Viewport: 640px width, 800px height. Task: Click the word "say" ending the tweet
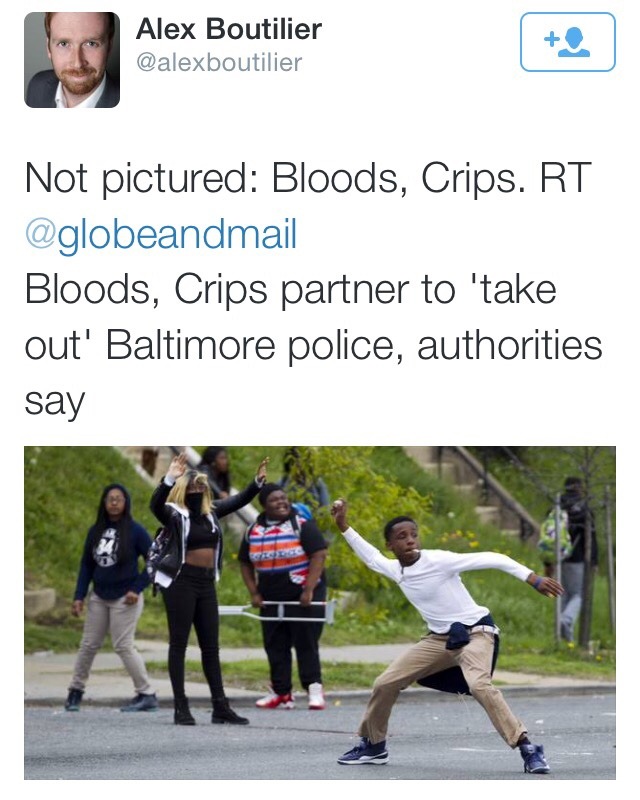[54, 404]
